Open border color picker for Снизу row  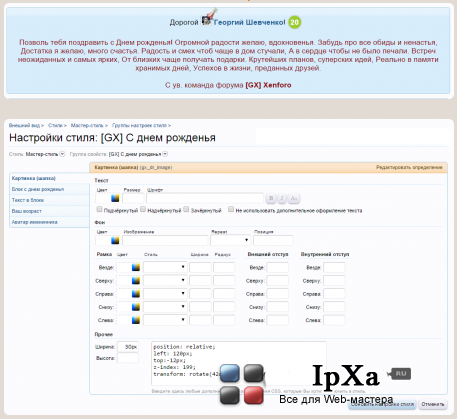pyautogui.click(x=136, y=307)
